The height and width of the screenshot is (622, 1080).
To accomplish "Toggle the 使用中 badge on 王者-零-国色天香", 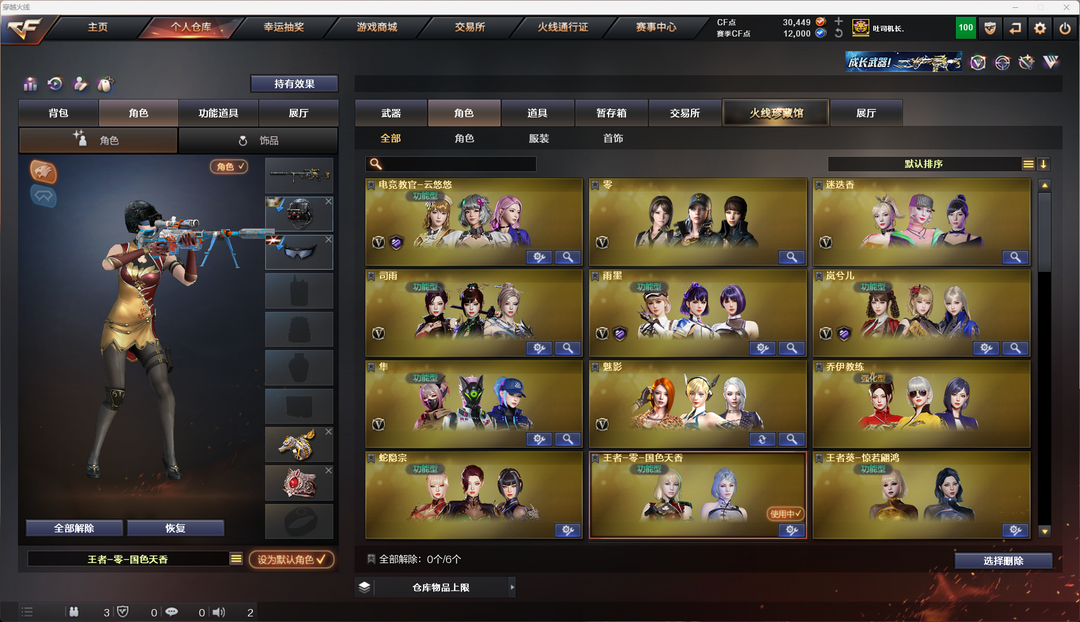I will 785,514.
